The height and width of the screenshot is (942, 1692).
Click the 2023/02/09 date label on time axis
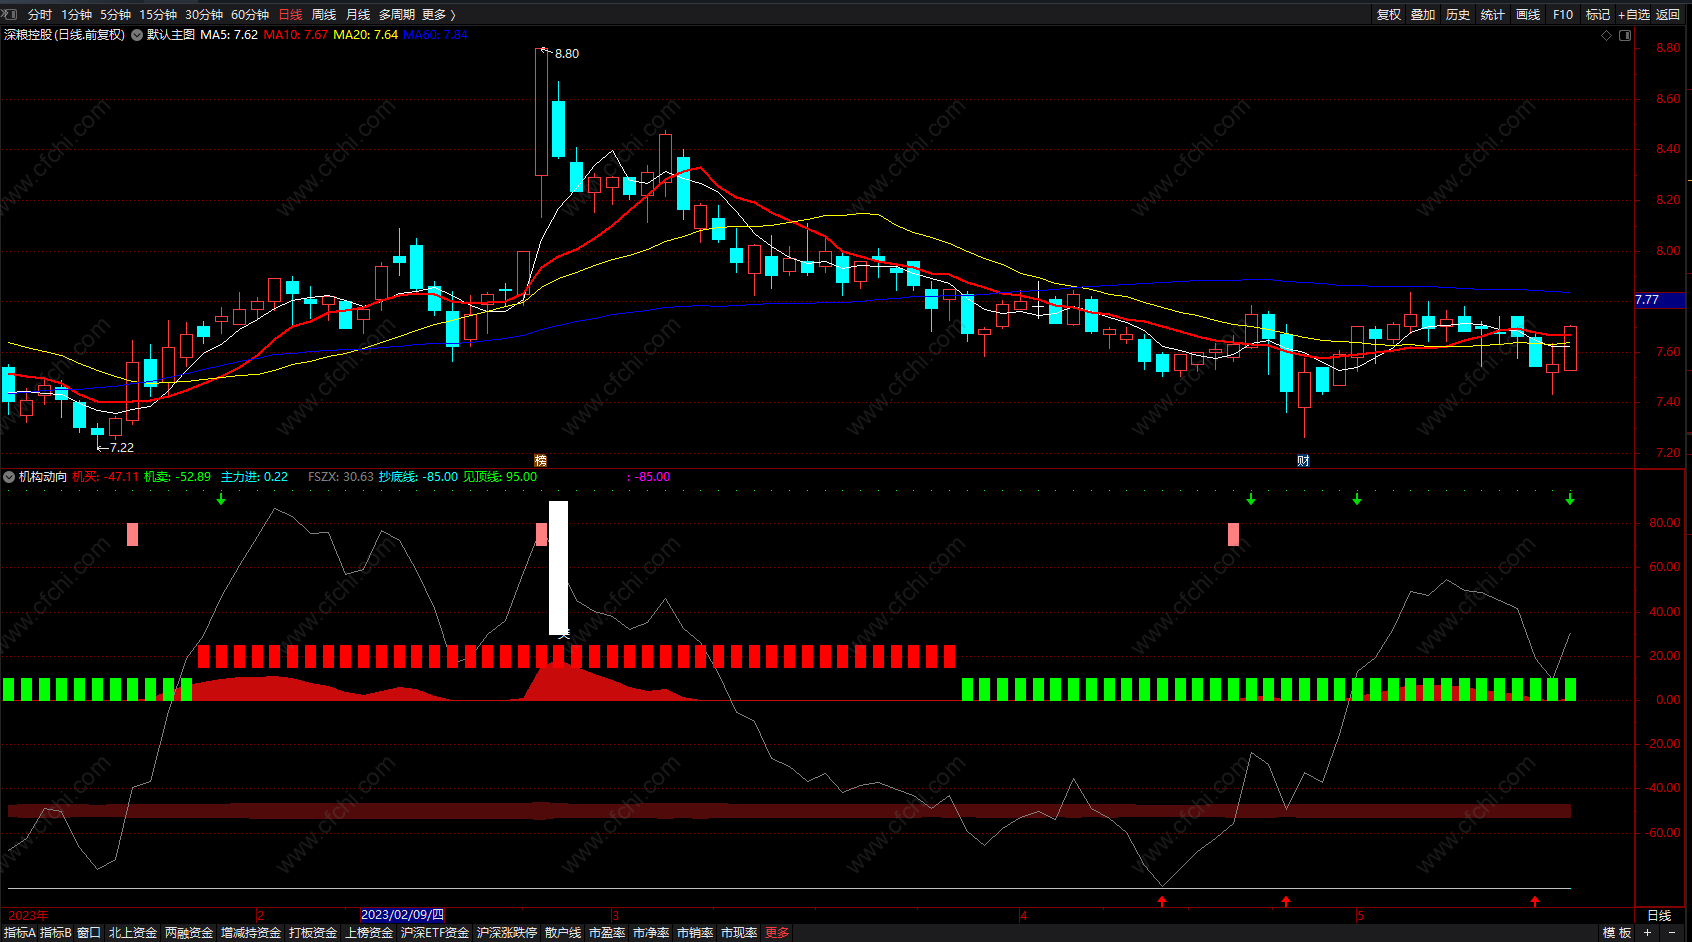coord(402,915)
